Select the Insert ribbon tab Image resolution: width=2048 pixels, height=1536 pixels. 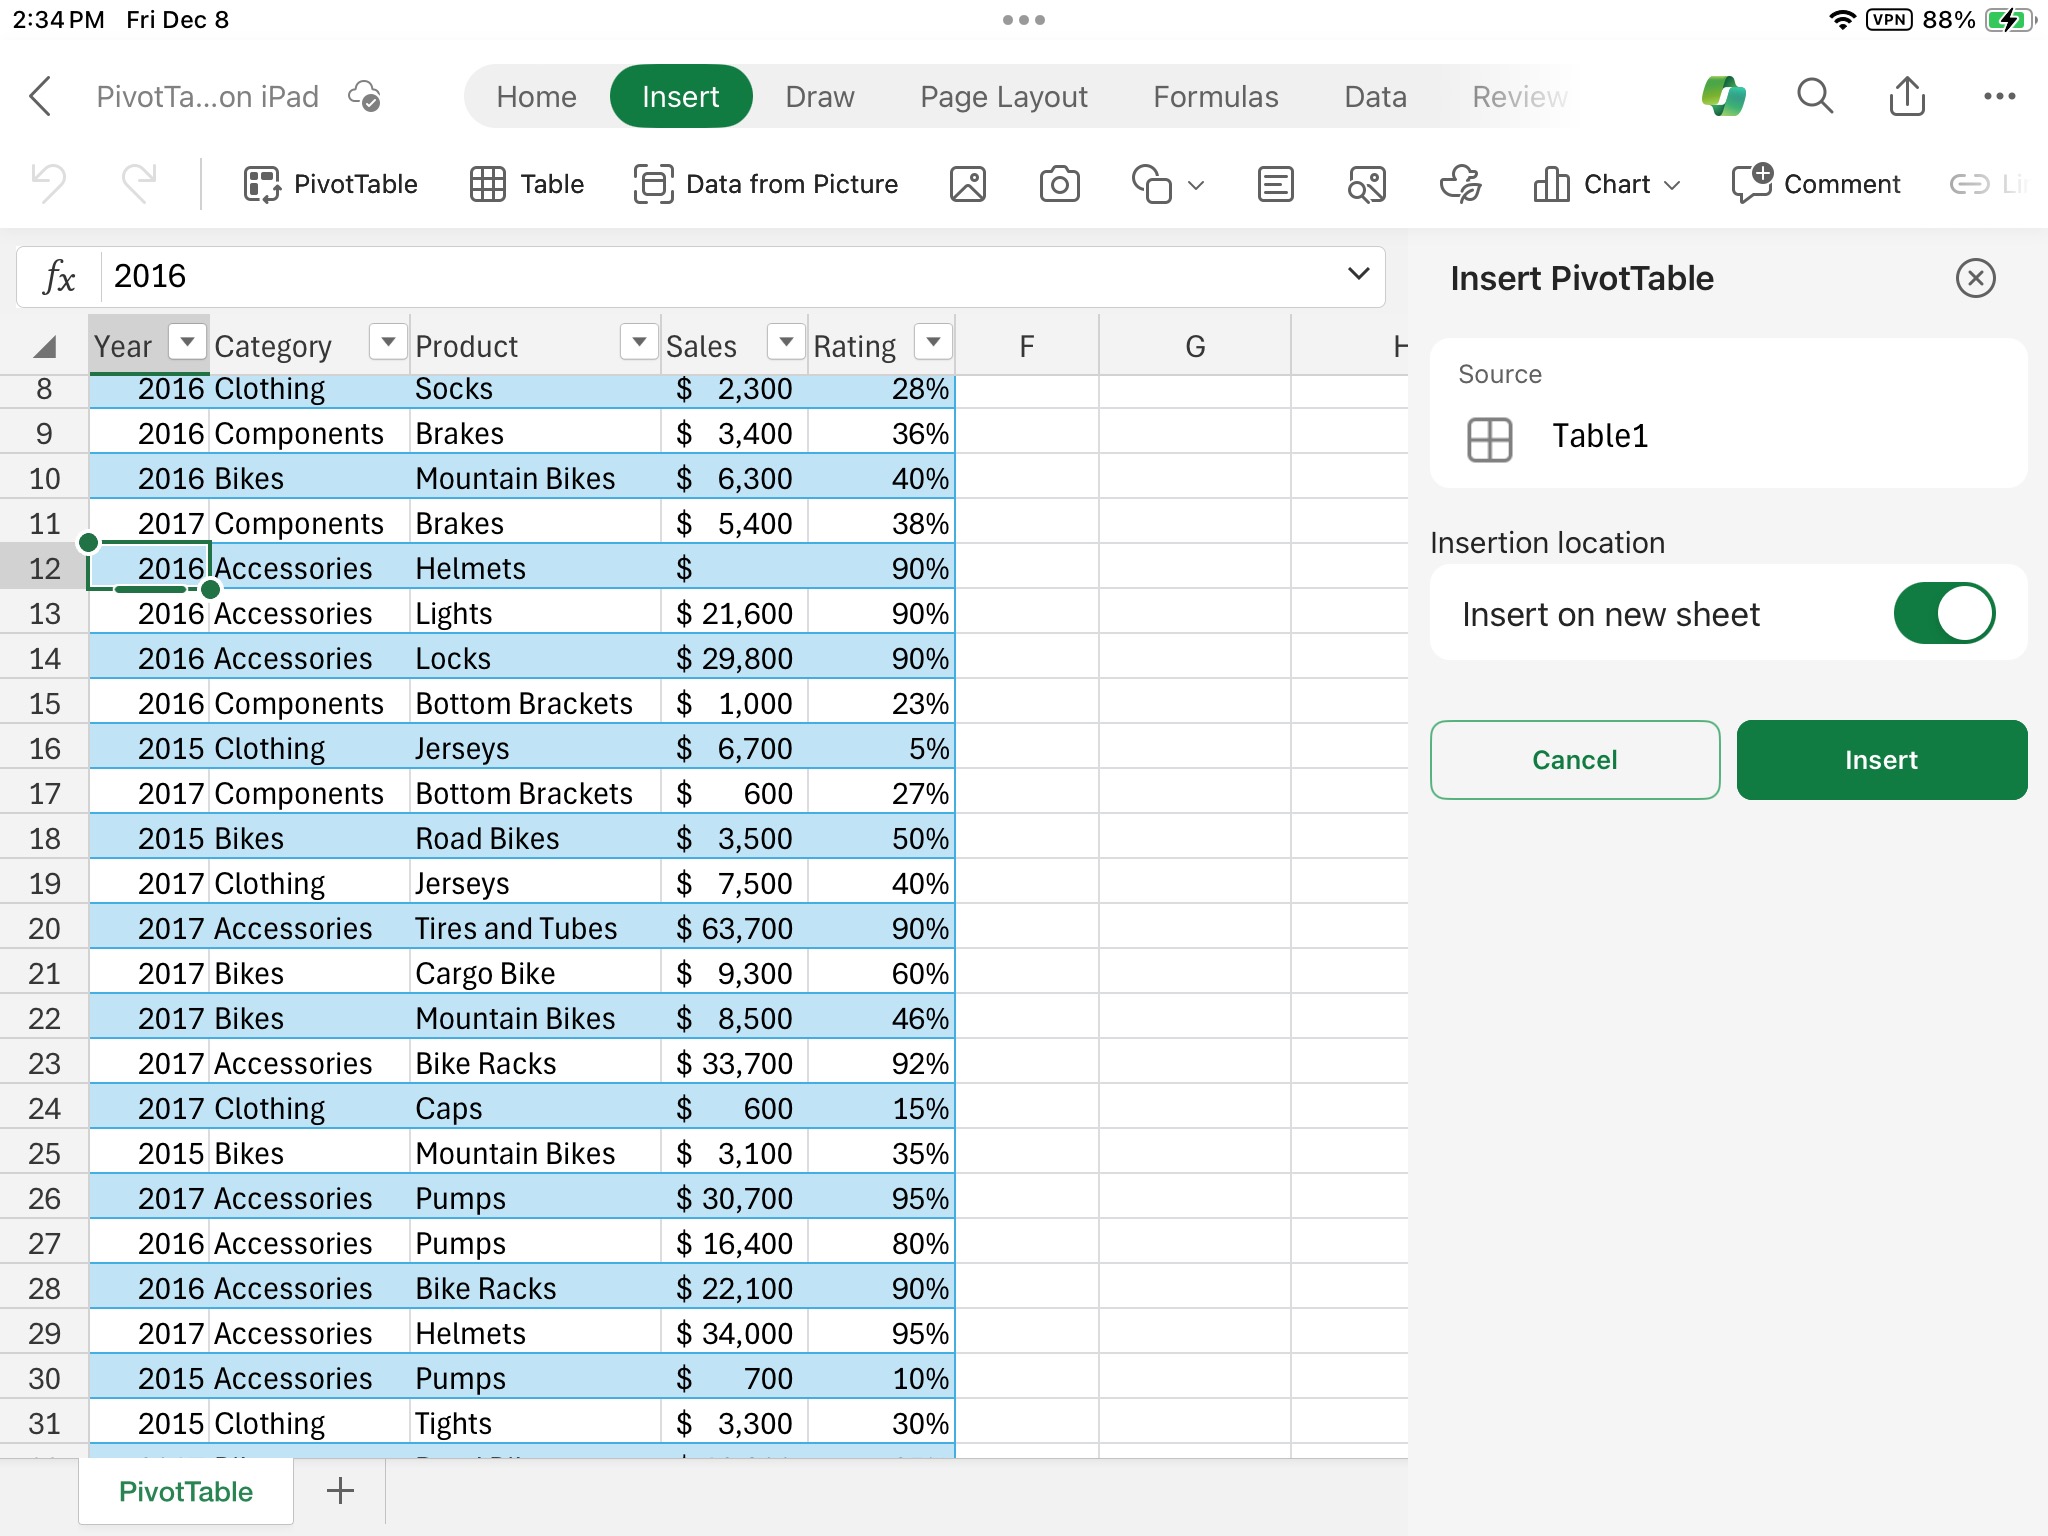(x=681, y=97)
